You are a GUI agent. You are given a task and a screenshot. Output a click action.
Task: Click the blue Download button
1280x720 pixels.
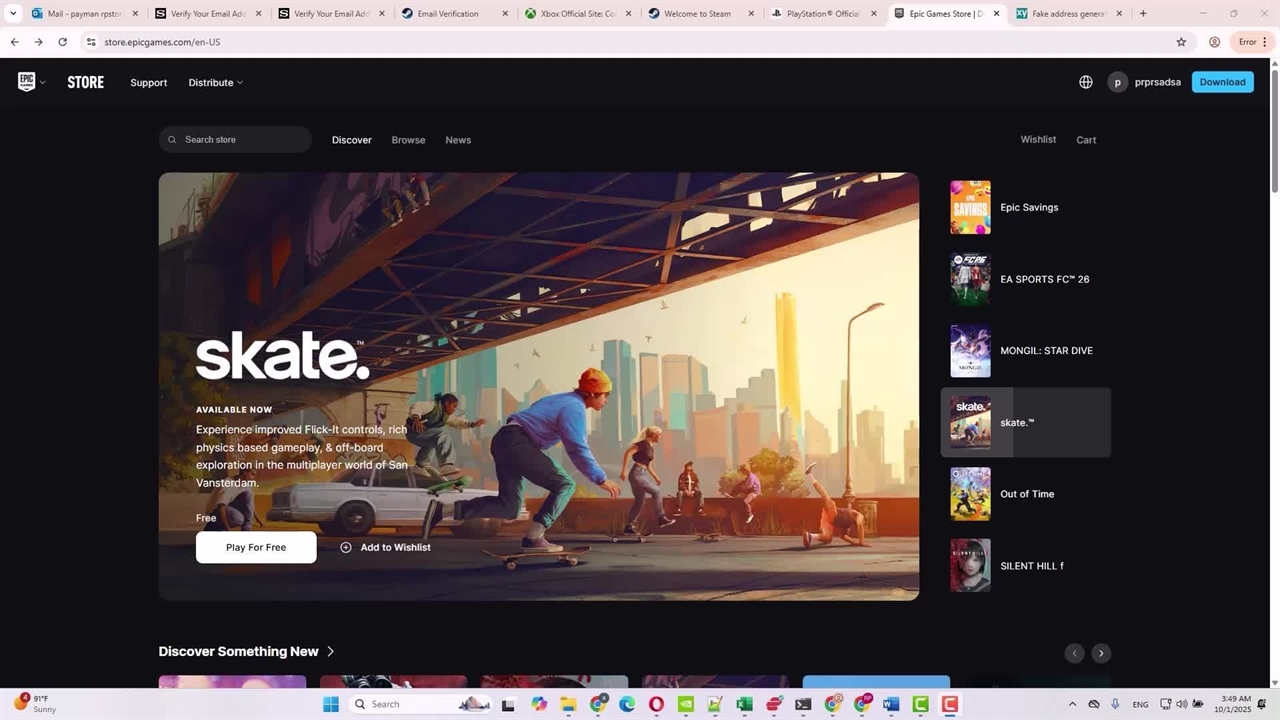(1222, 82)
